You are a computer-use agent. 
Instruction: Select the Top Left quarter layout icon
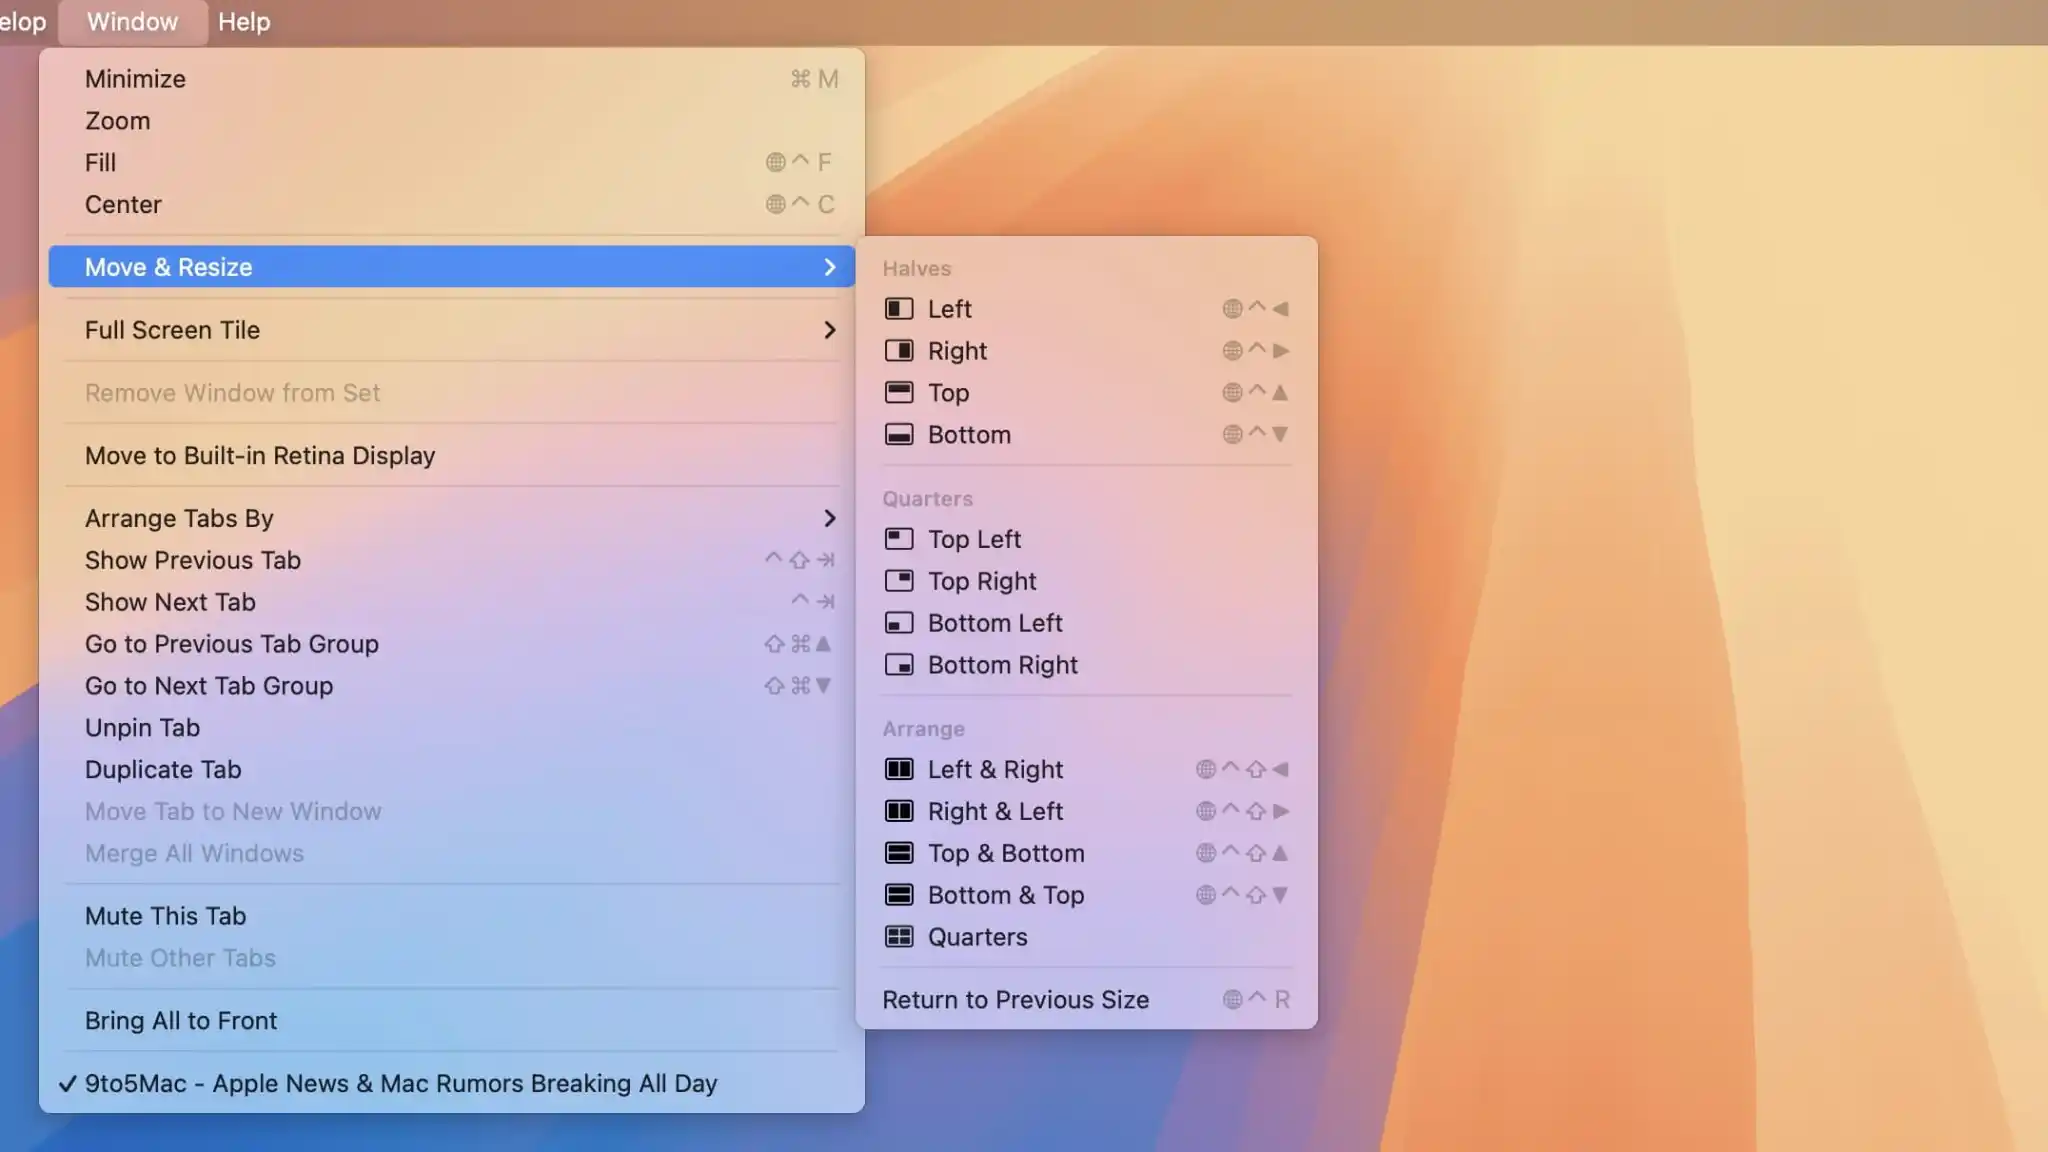(897, 539)
